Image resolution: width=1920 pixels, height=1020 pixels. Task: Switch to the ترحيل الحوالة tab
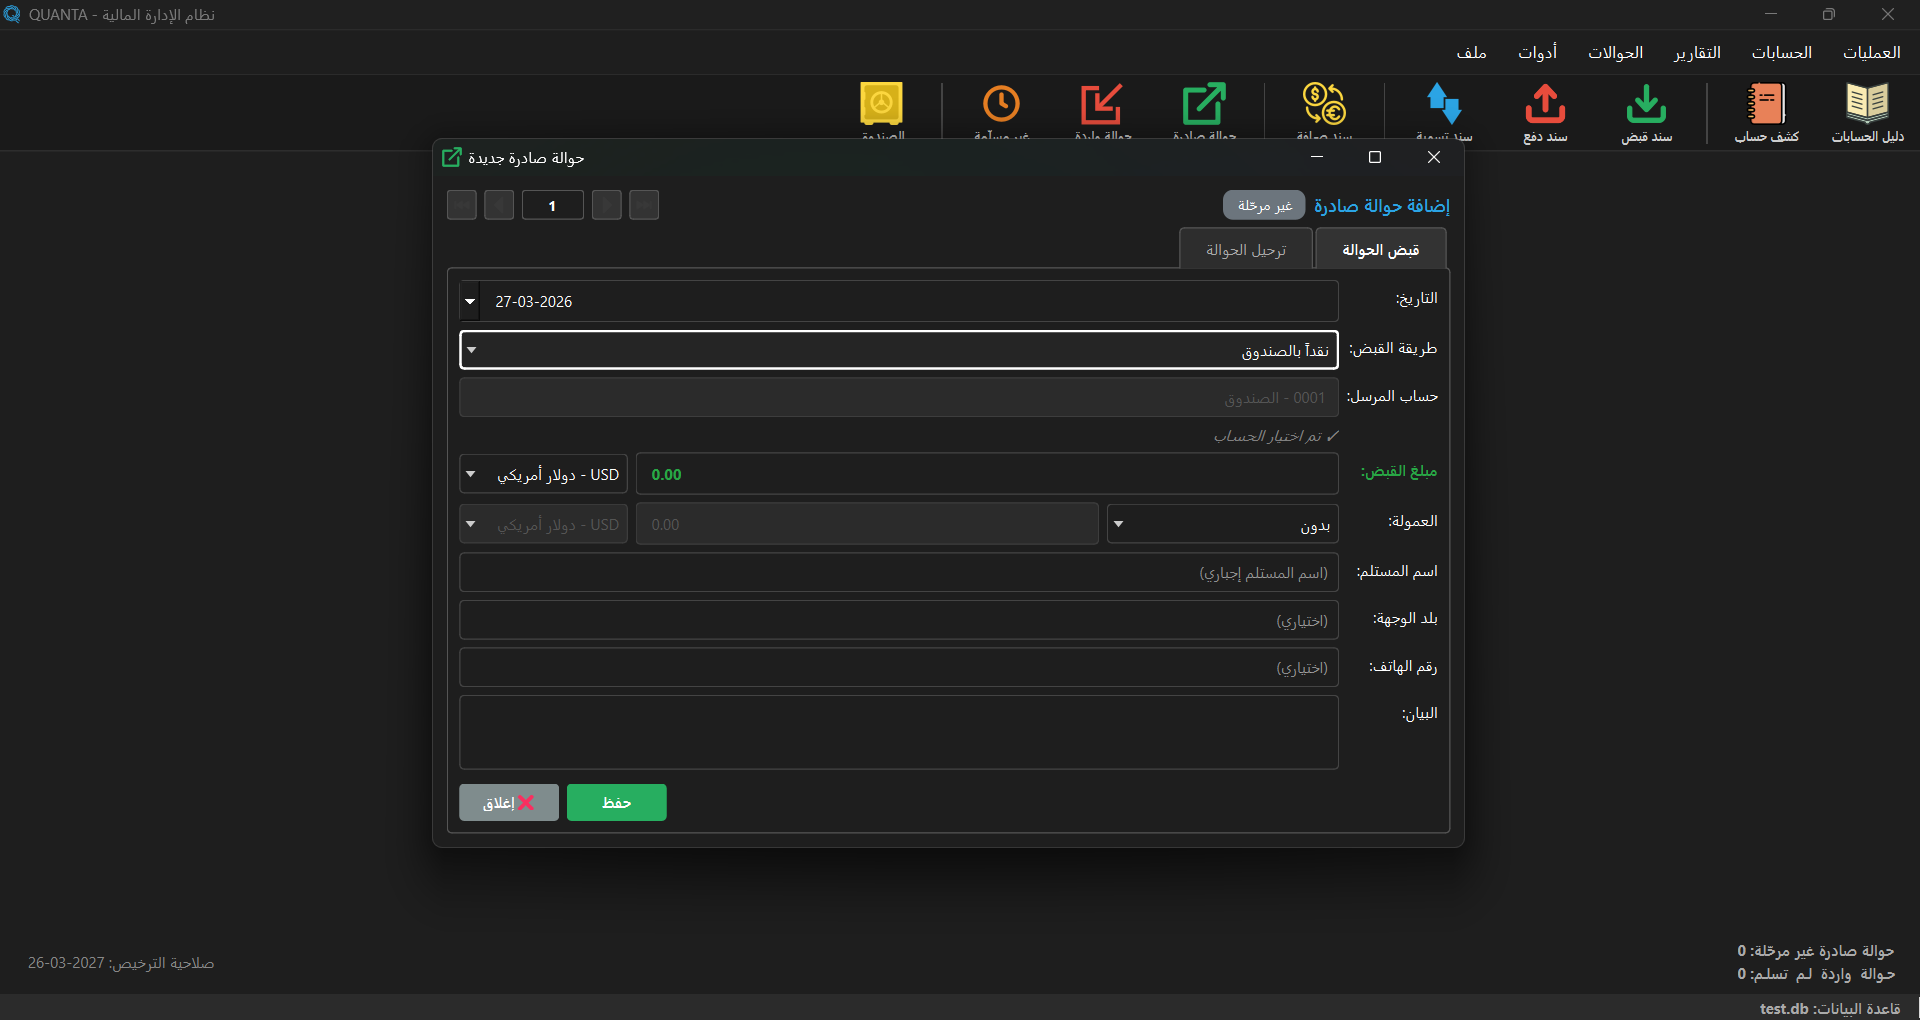(x=1246, y=249)
